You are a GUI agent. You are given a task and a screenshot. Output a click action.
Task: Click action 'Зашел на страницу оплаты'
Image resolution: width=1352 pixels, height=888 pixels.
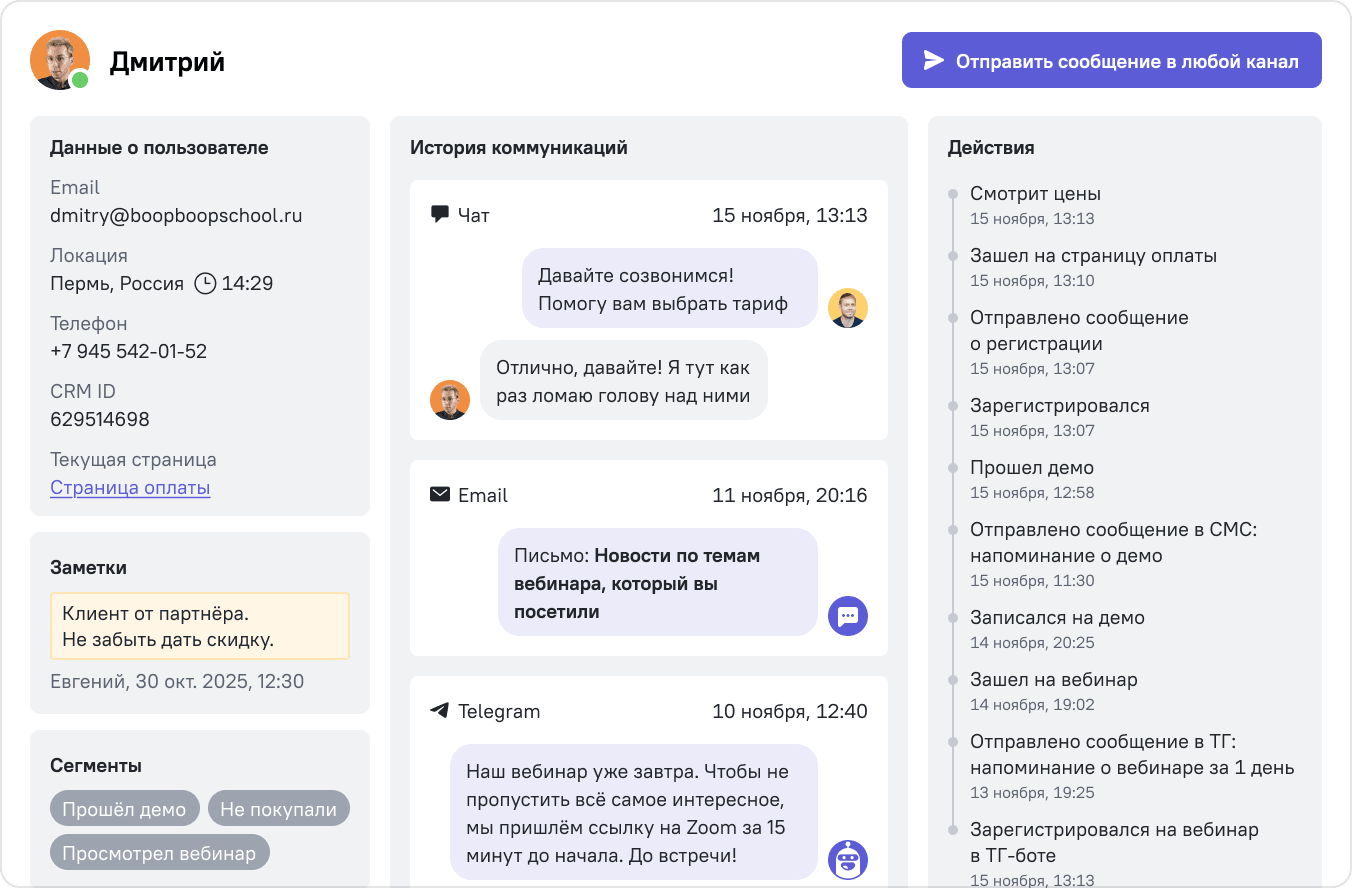(x=1093, y=256)
